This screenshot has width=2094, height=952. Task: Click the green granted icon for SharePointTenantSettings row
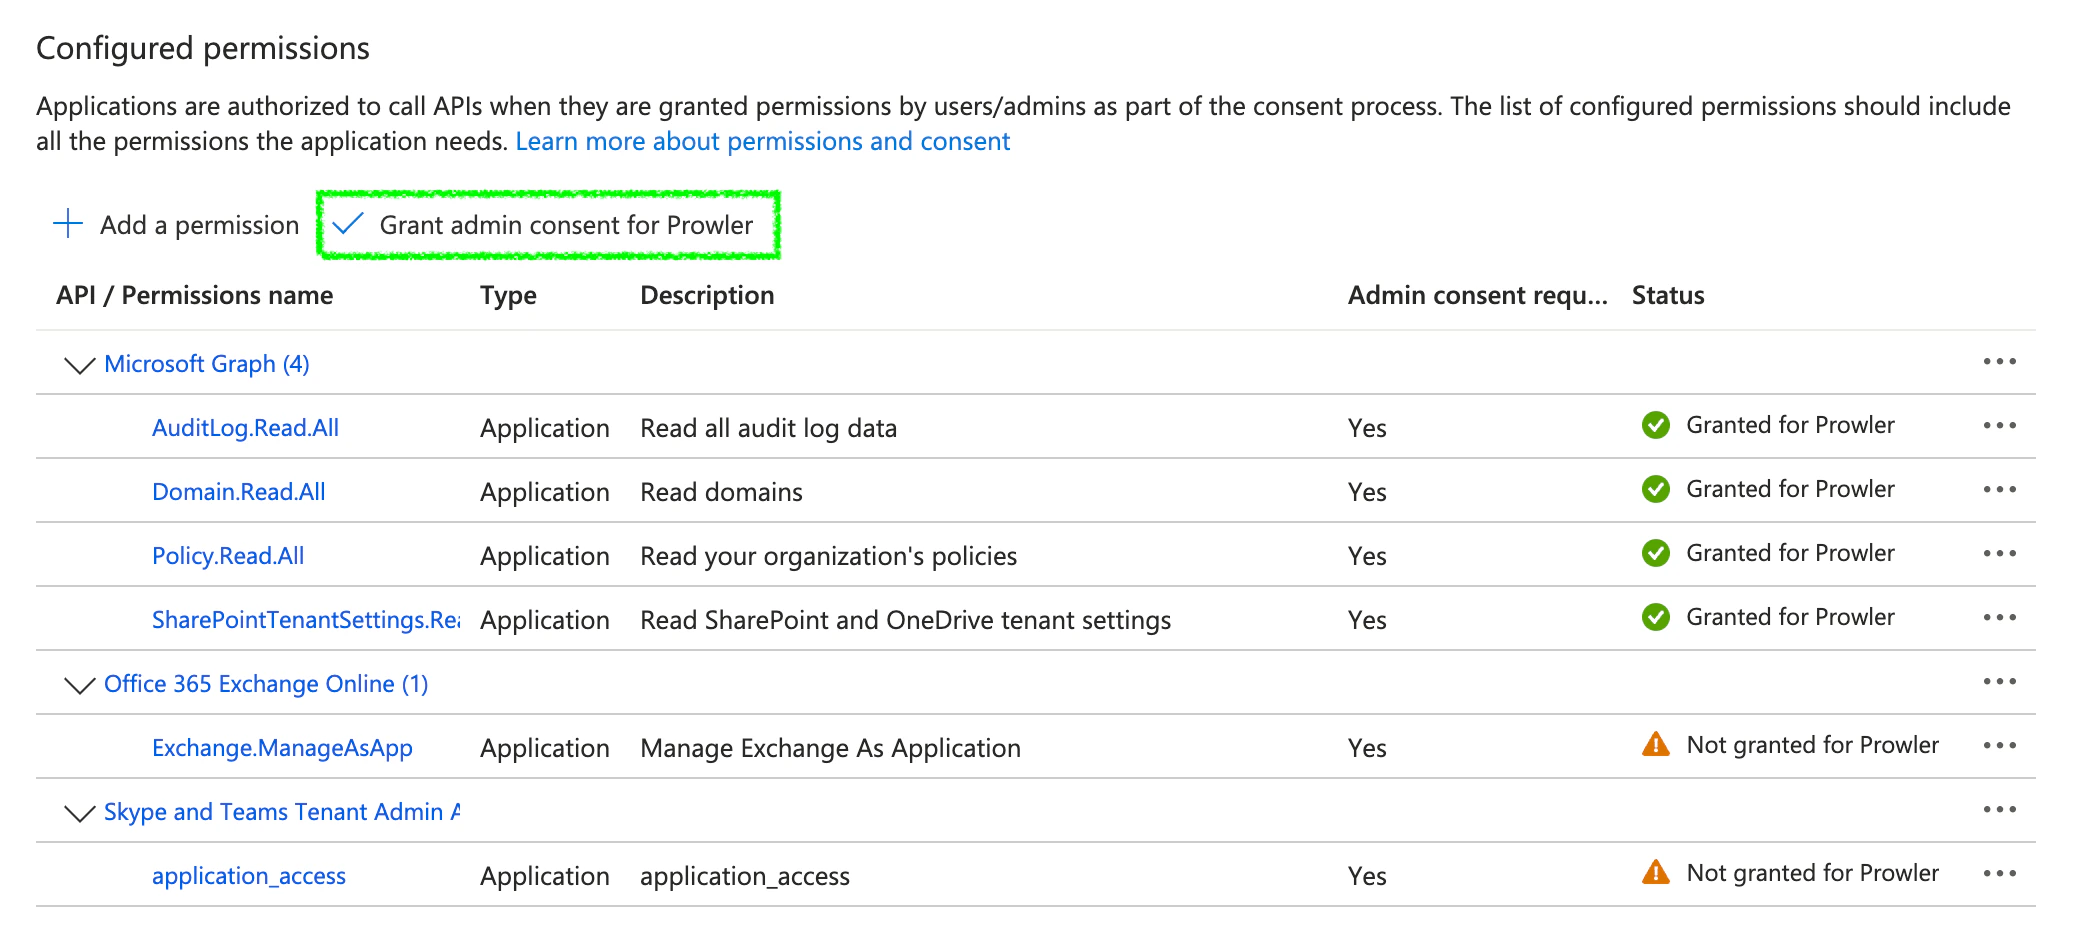pyautogui.click(x=1657, y=617)
